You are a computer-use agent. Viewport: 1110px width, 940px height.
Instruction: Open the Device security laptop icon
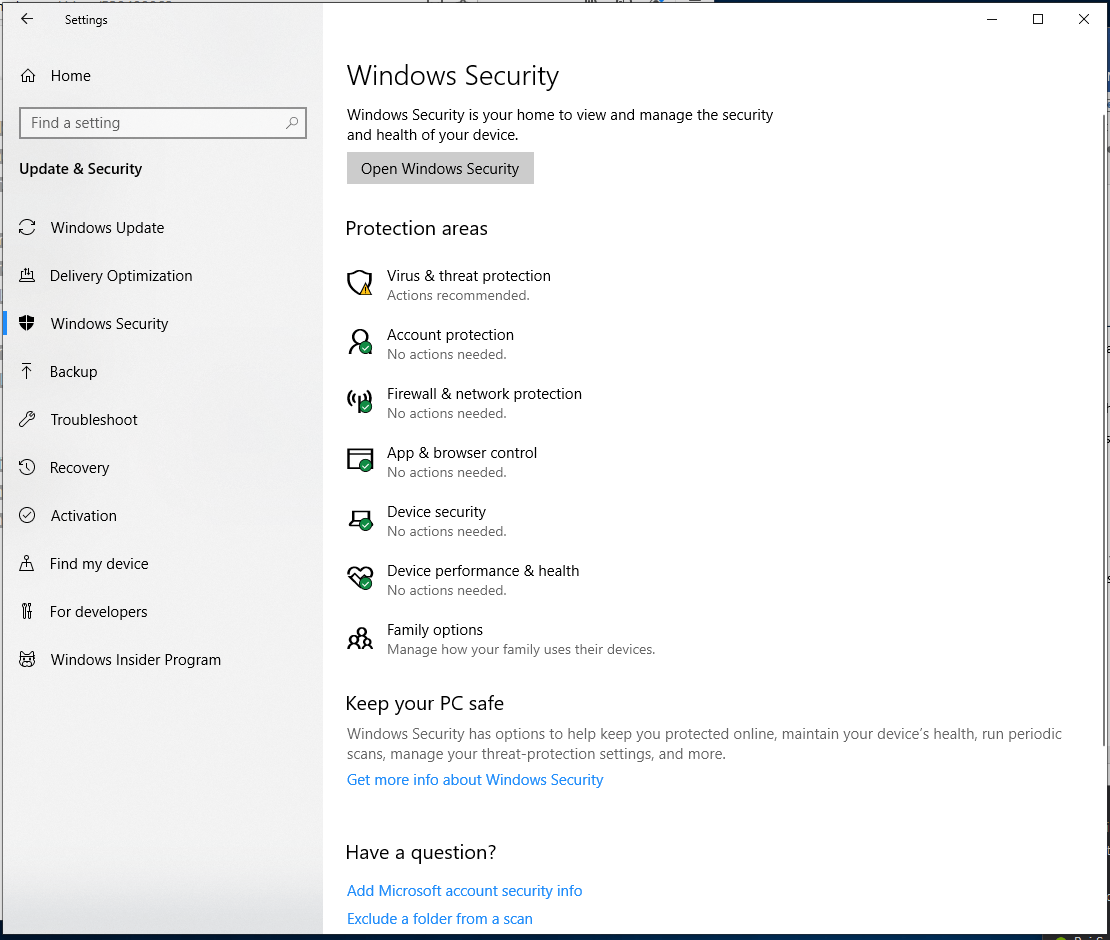point(360,520)
